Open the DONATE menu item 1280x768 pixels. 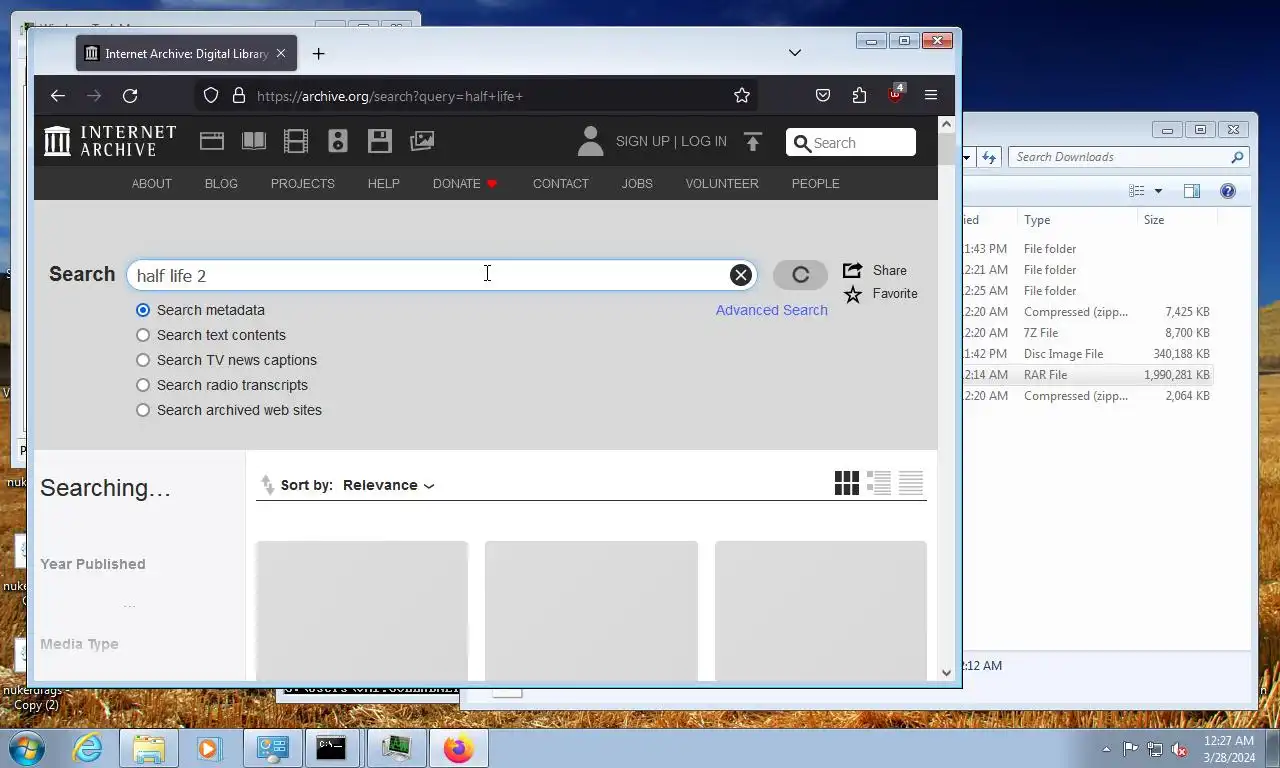click(465, 184)
